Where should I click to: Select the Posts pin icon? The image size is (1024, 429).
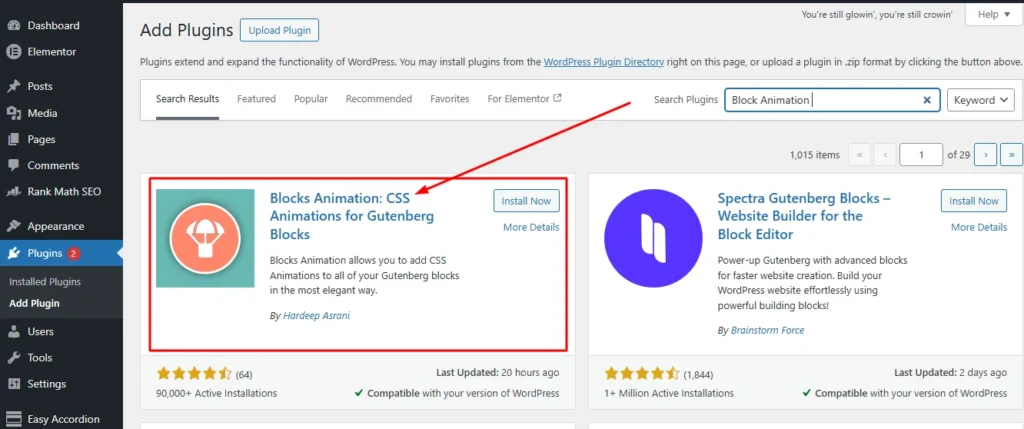tap(13, 86)
